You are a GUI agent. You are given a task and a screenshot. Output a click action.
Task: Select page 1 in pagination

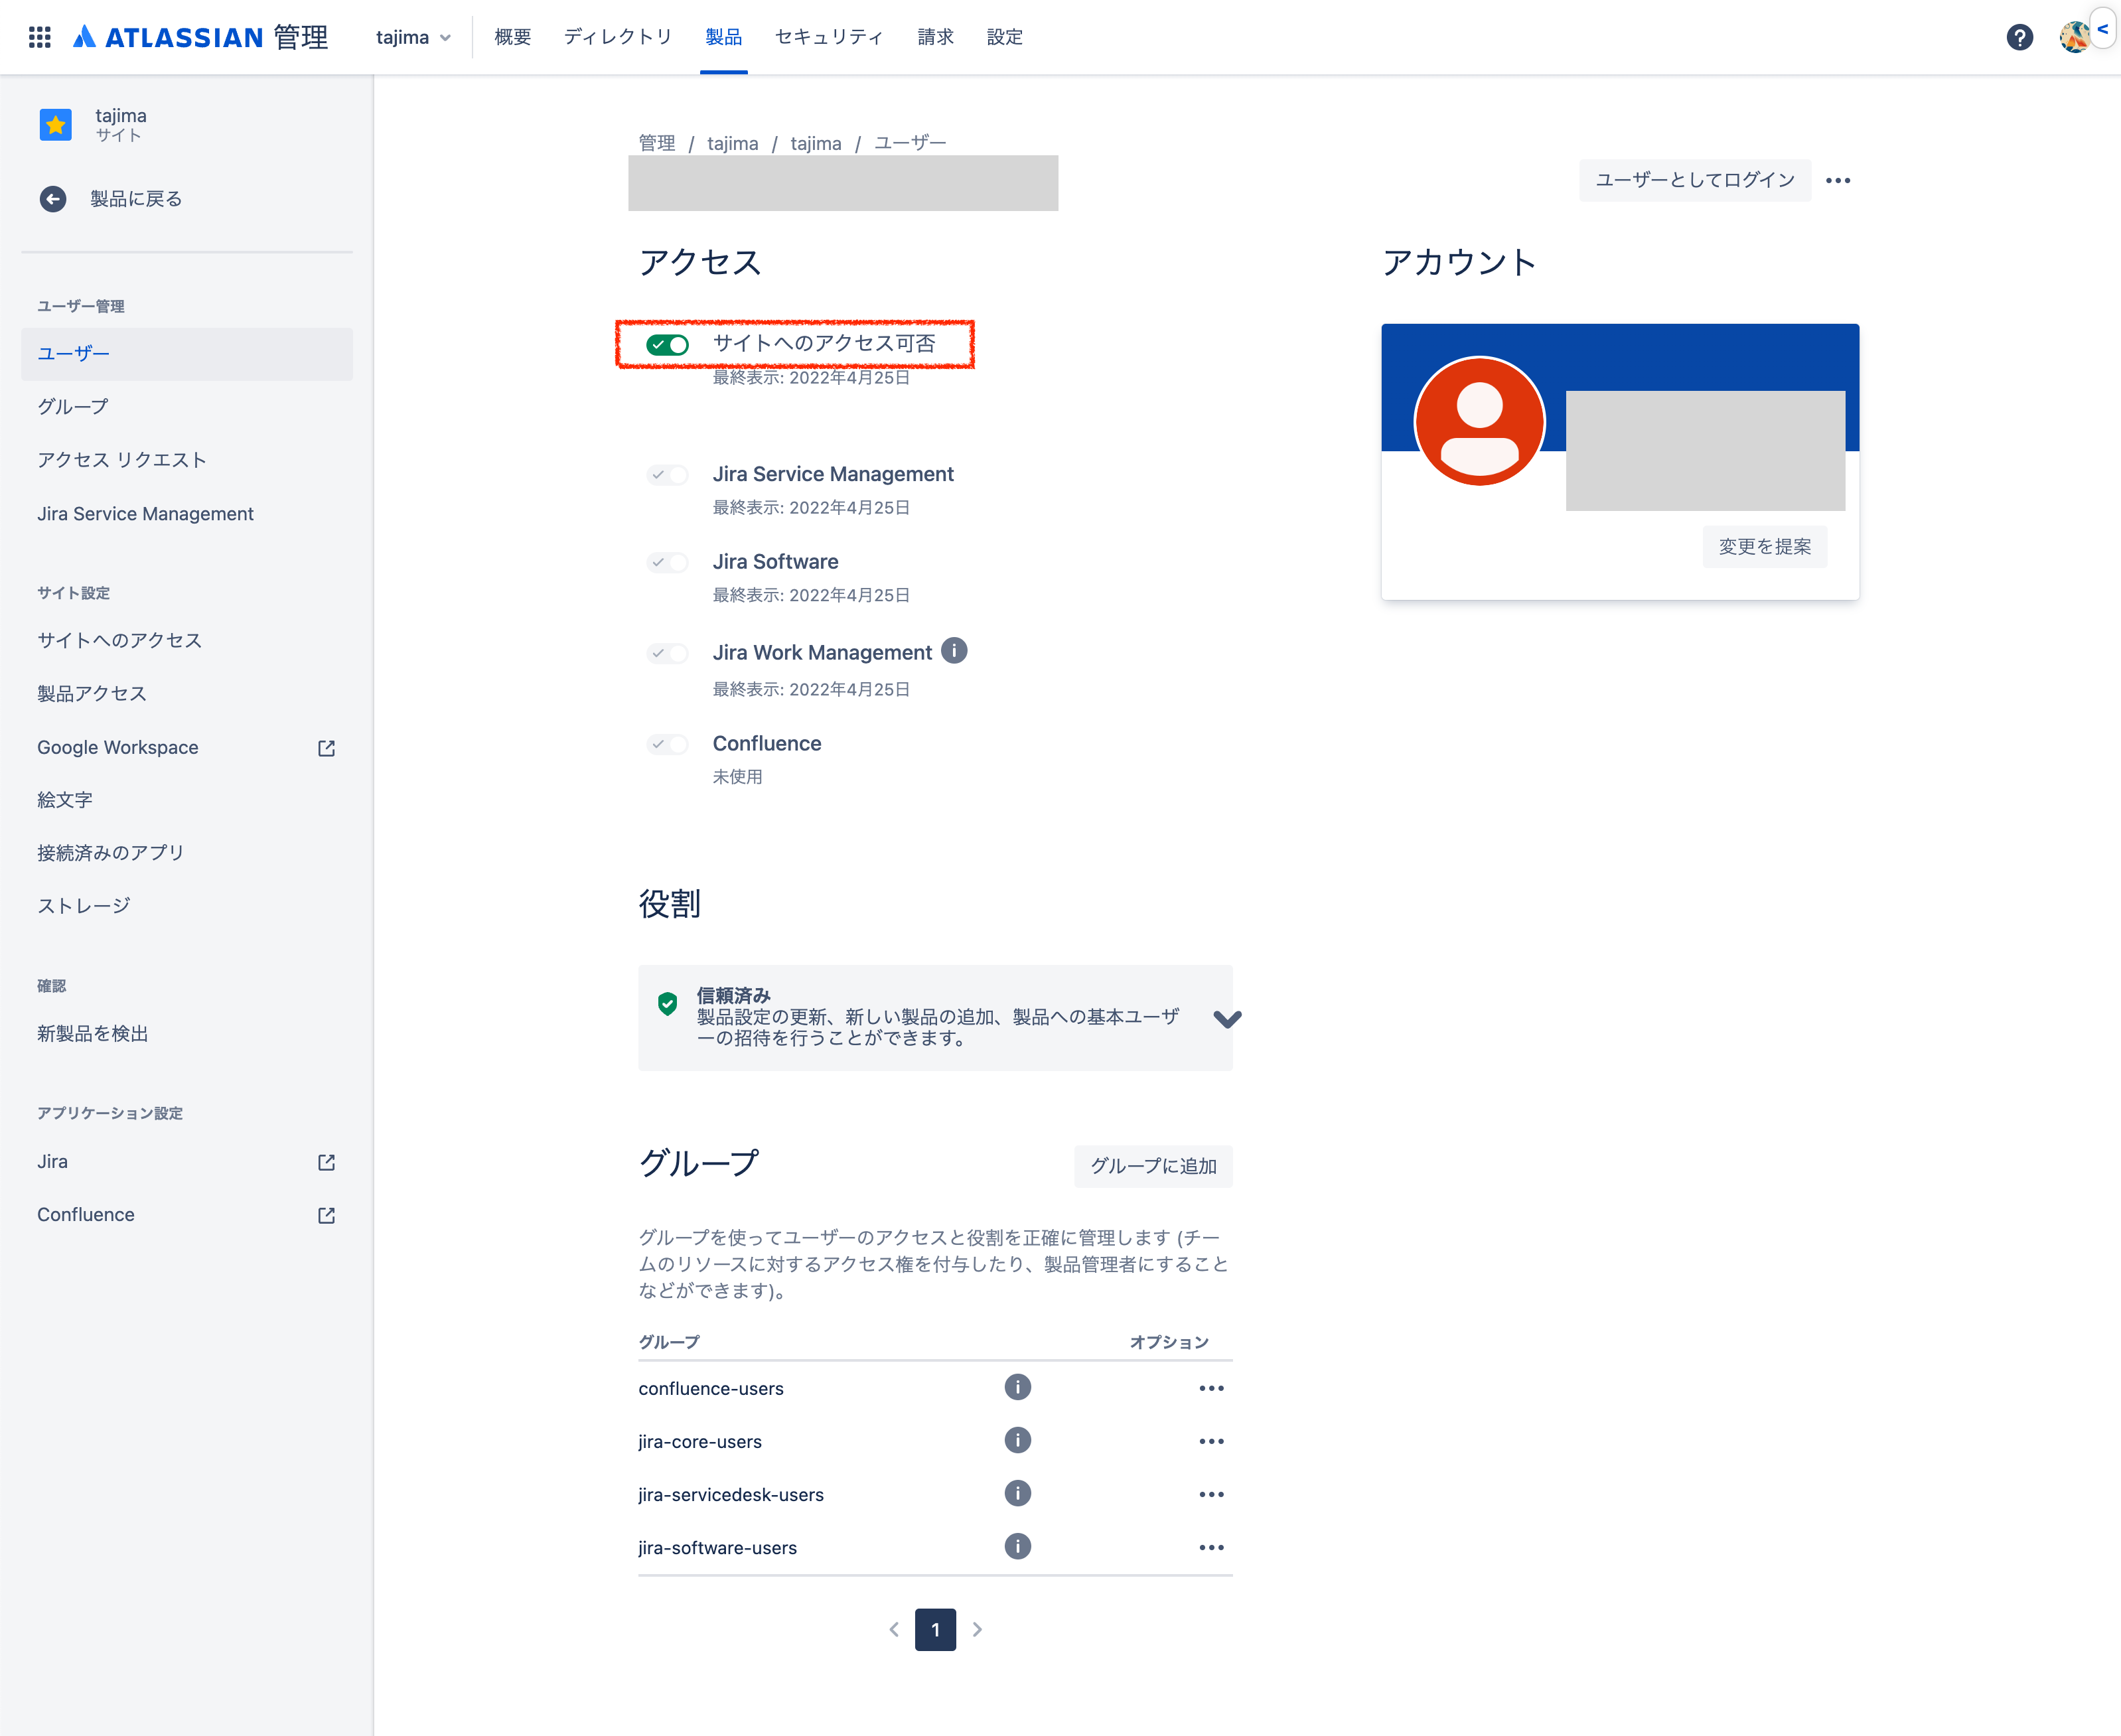pos(935,1629)
